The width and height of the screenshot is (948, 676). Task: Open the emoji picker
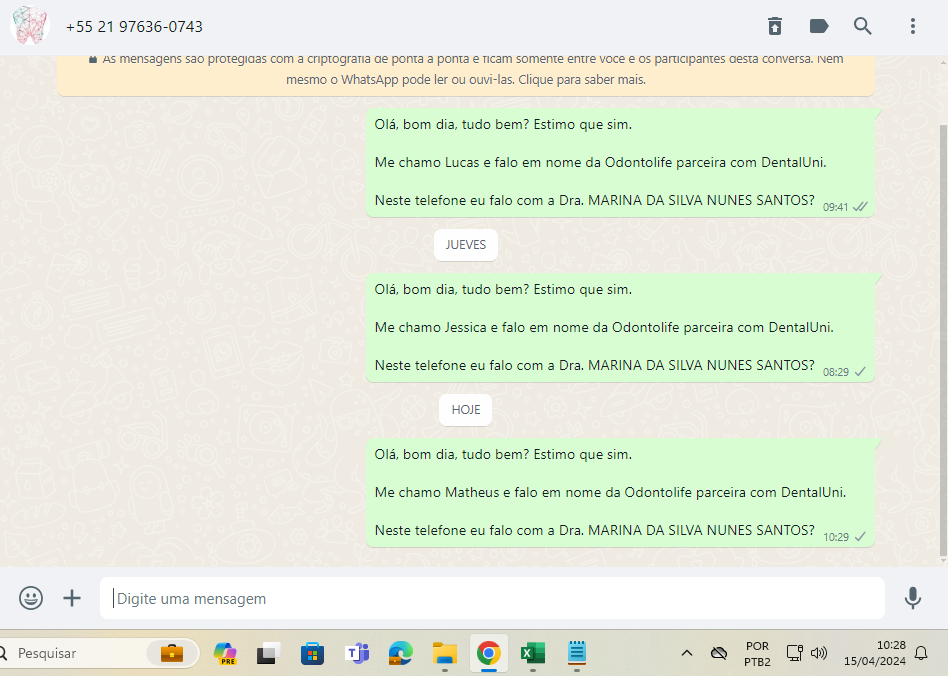coord(31,598)
